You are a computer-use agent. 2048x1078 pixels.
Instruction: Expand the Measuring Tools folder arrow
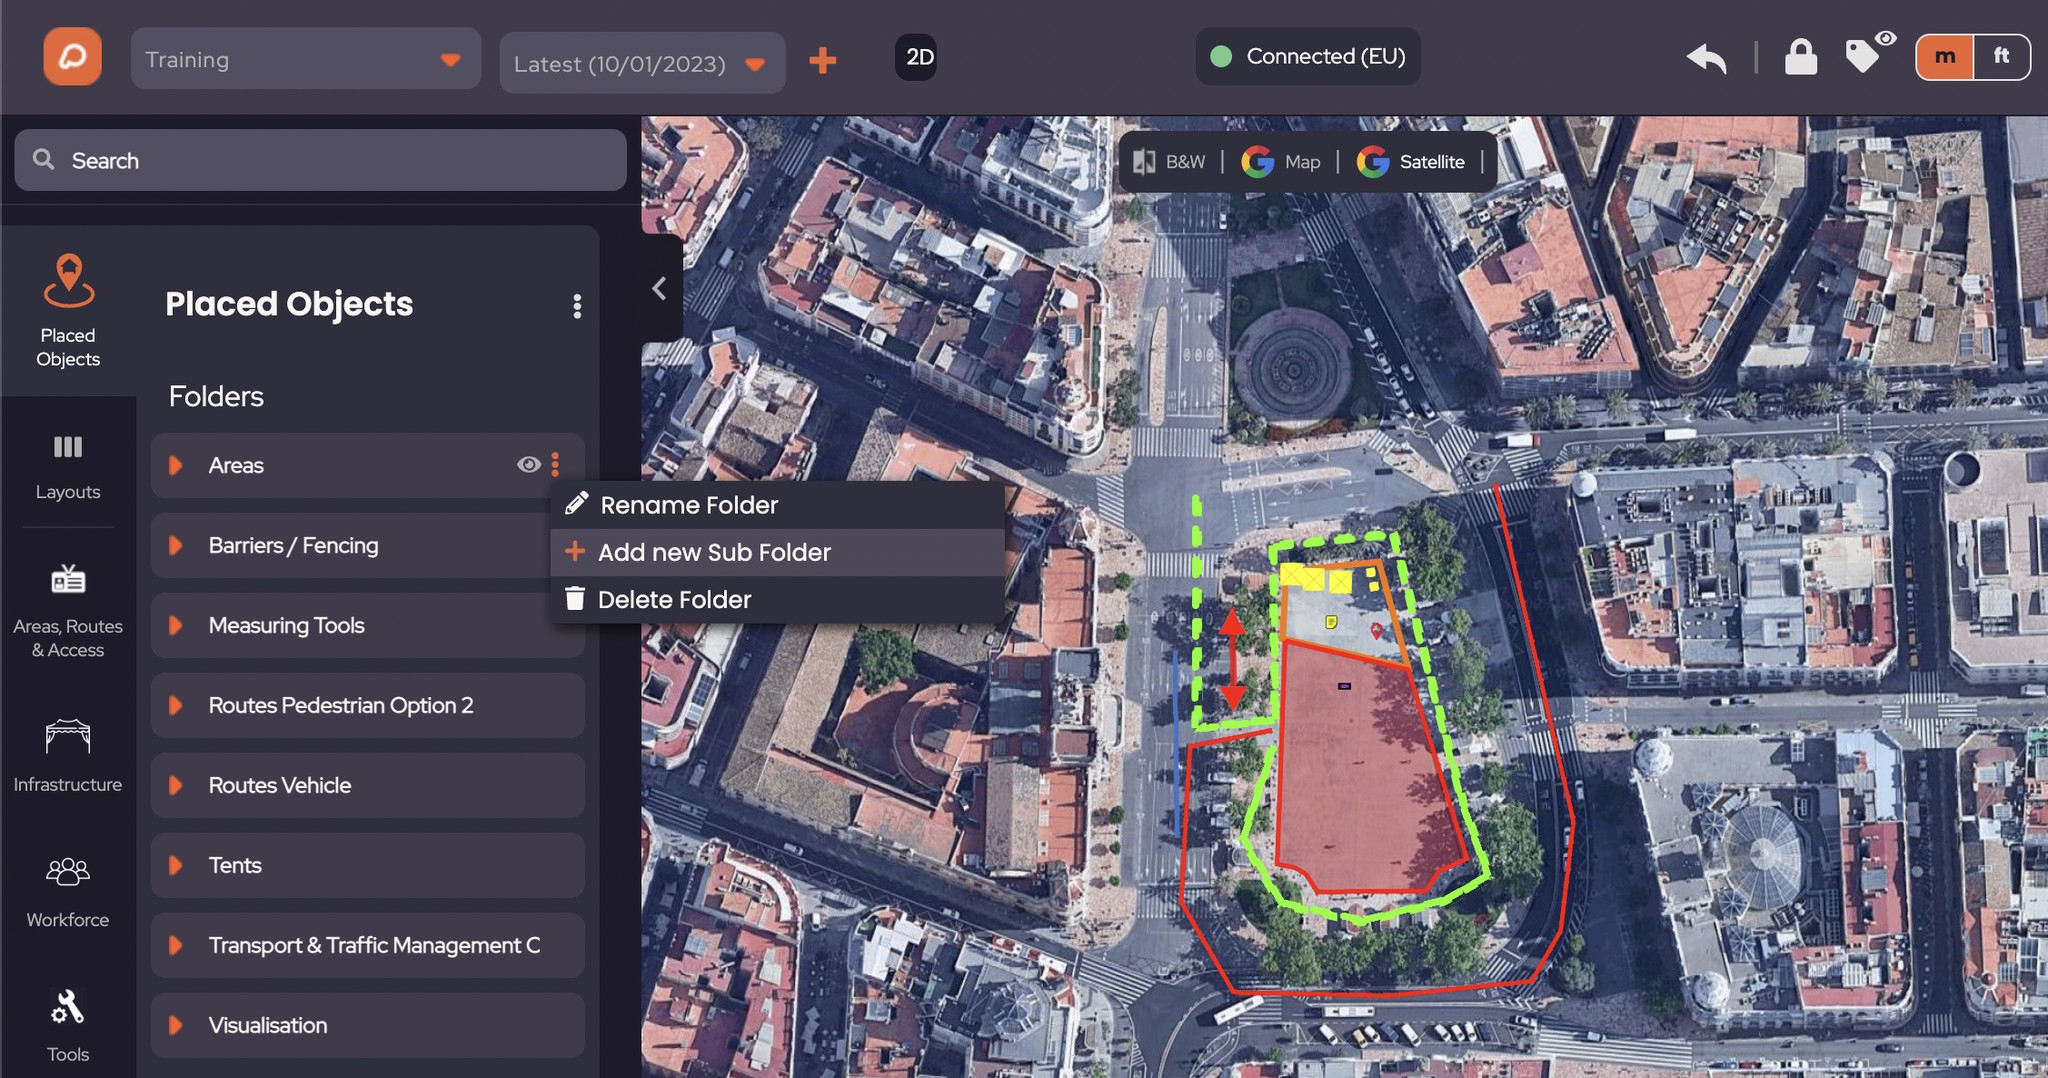click(x=176, y=625)
